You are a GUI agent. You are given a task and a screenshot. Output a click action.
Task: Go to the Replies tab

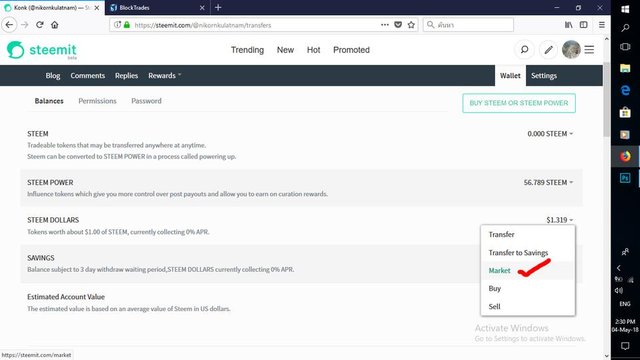click(x=127, y=76)
